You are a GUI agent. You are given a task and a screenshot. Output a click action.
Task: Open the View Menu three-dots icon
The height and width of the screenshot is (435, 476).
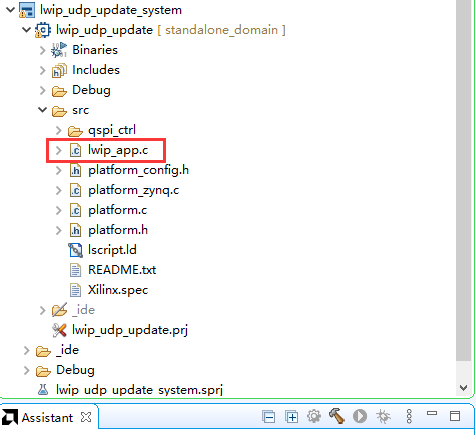point(409,416)
